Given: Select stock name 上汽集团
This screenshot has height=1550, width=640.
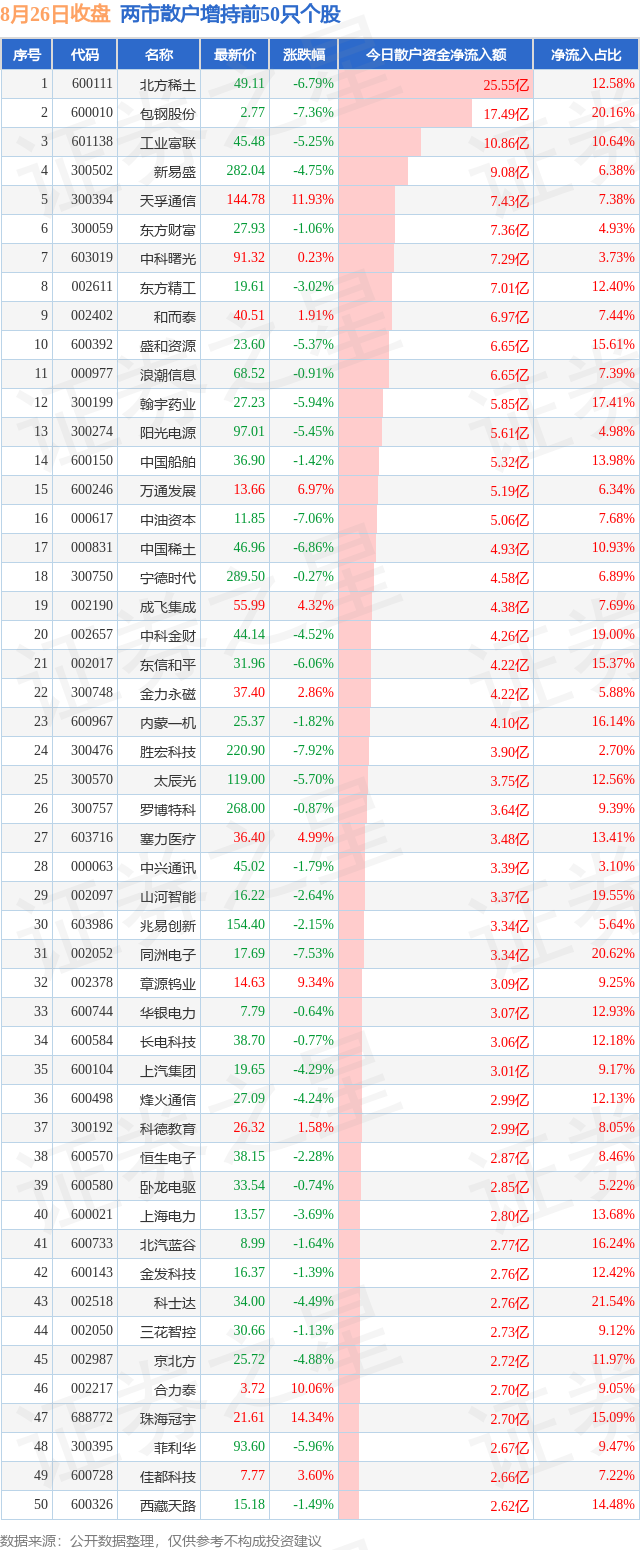Looking at the screenshot, I should (168, 1071).
